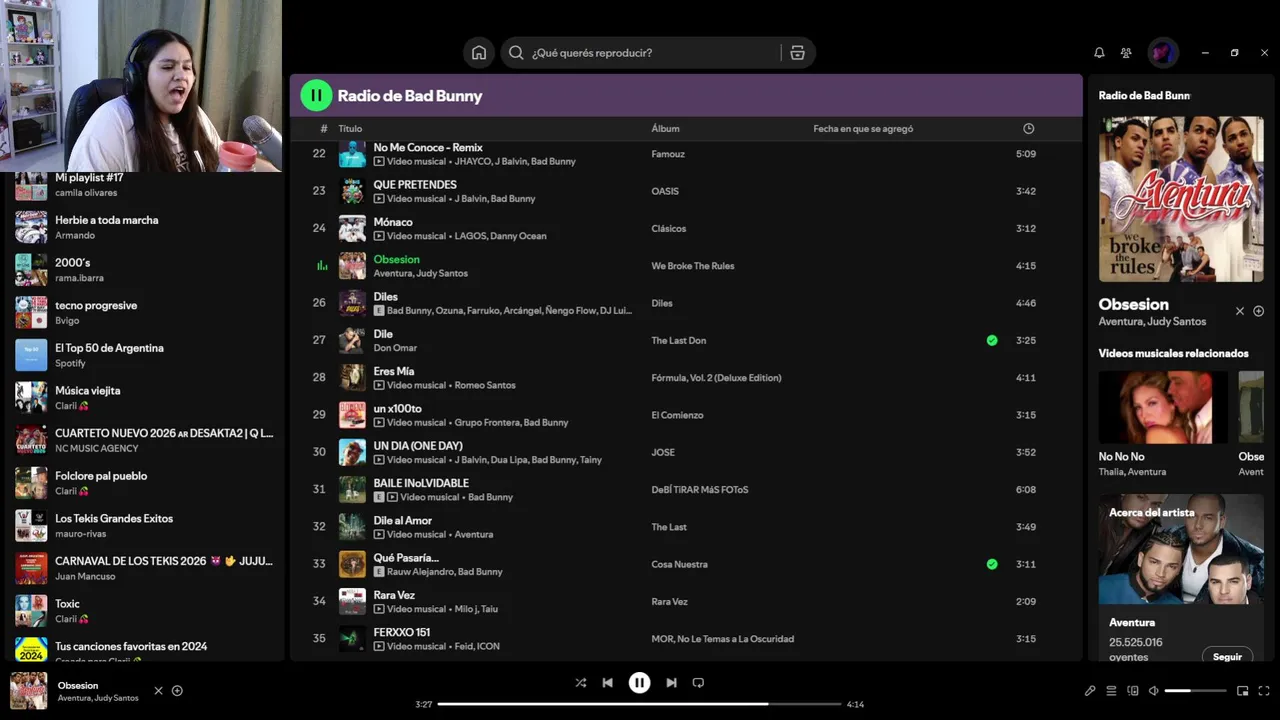Mute the volume speaker icon
This screenshot has width=1280, height=720.
click(x=1153, y=691)
